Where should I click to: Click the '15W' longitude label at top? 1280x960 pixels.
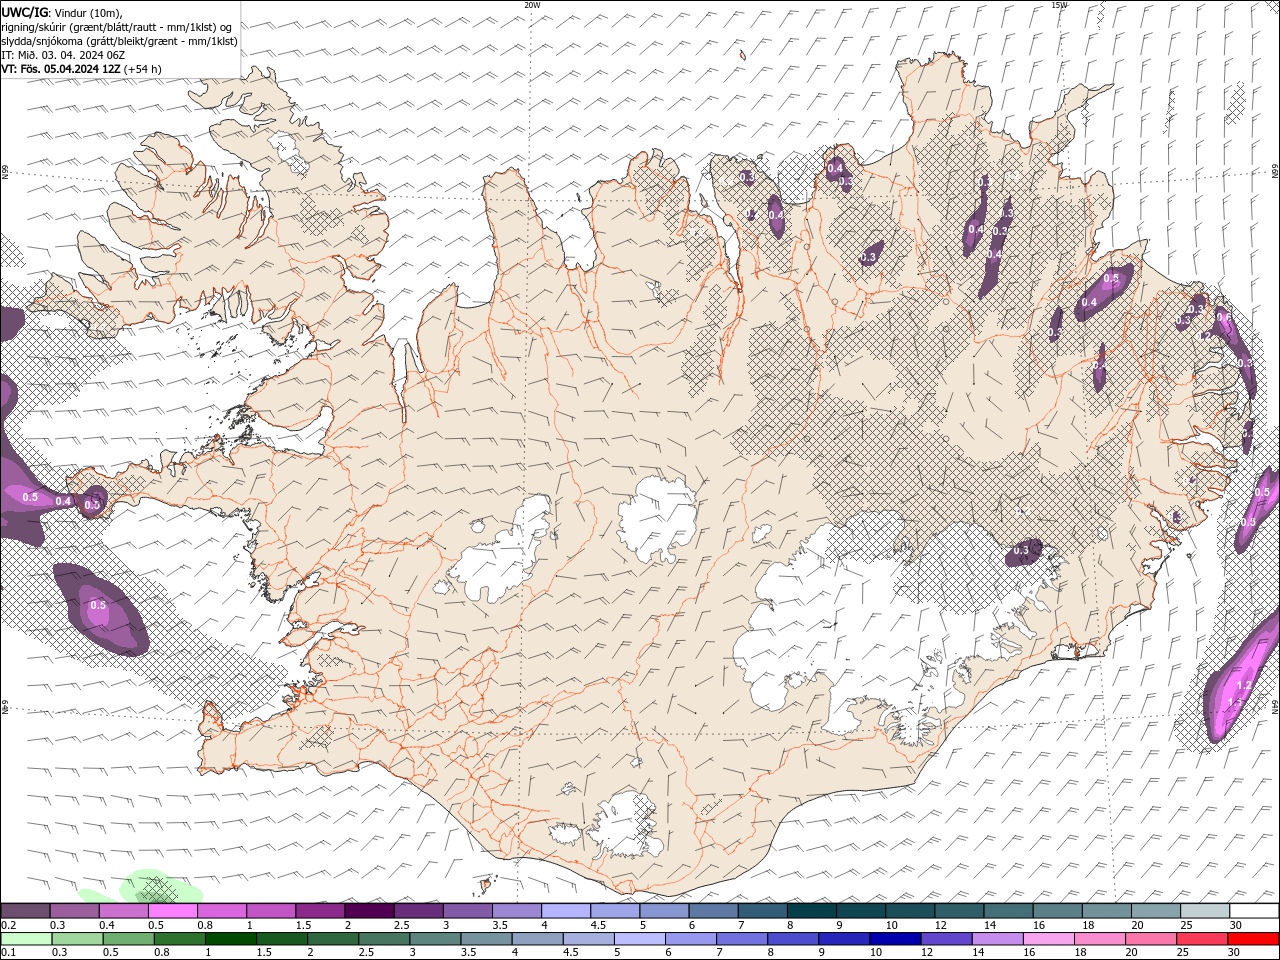[1059, 5]
